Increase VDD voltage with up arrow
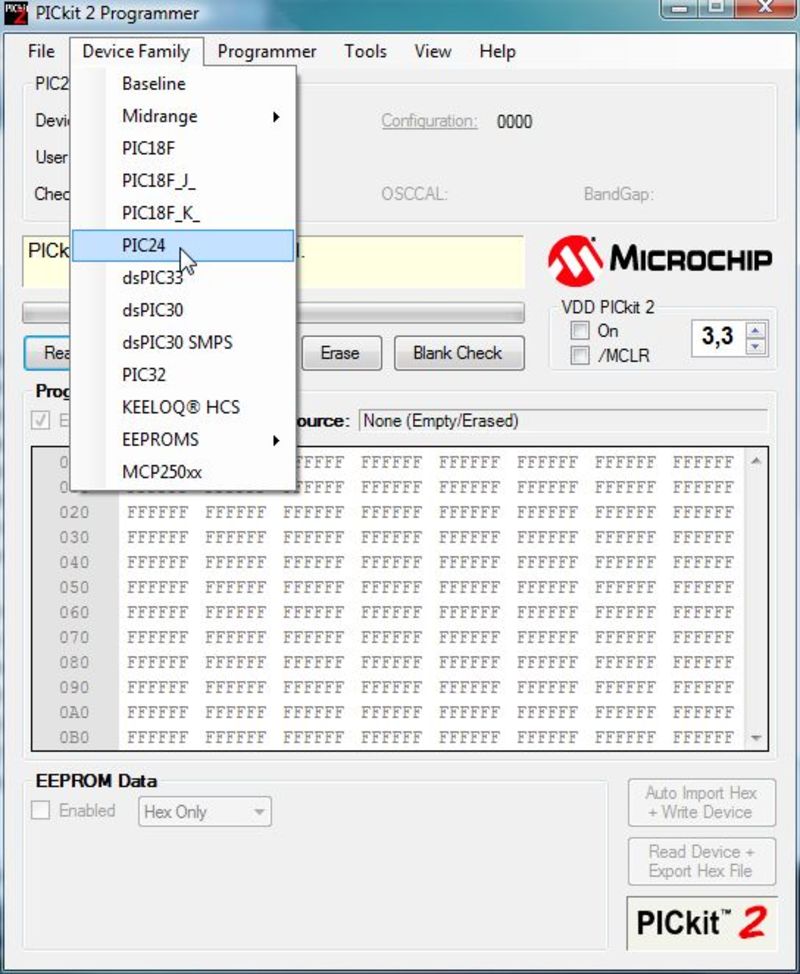Image resolution: width=800 pixels, height=974 pixels. (x=756, y=331)
